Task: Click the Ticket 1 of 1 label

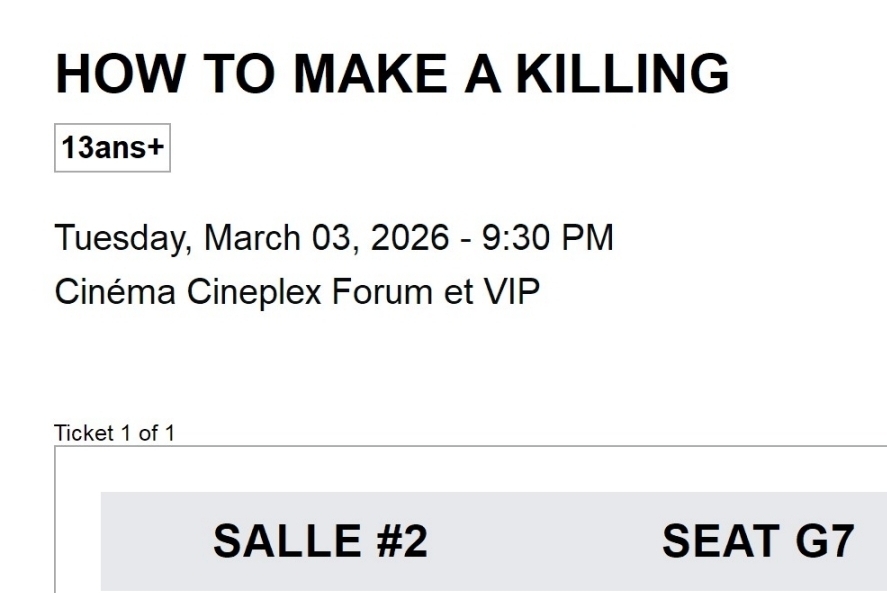Action: click(x=115, y=433)
